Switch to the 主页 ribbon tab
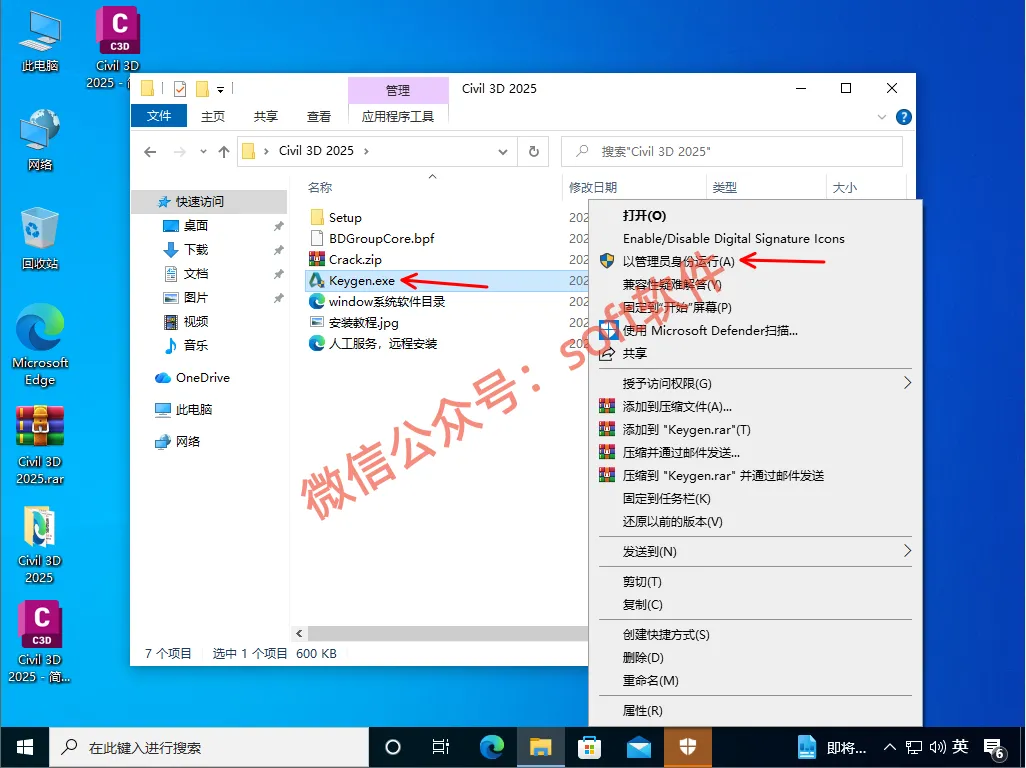The image size is (1026, 768). point(213,116)
